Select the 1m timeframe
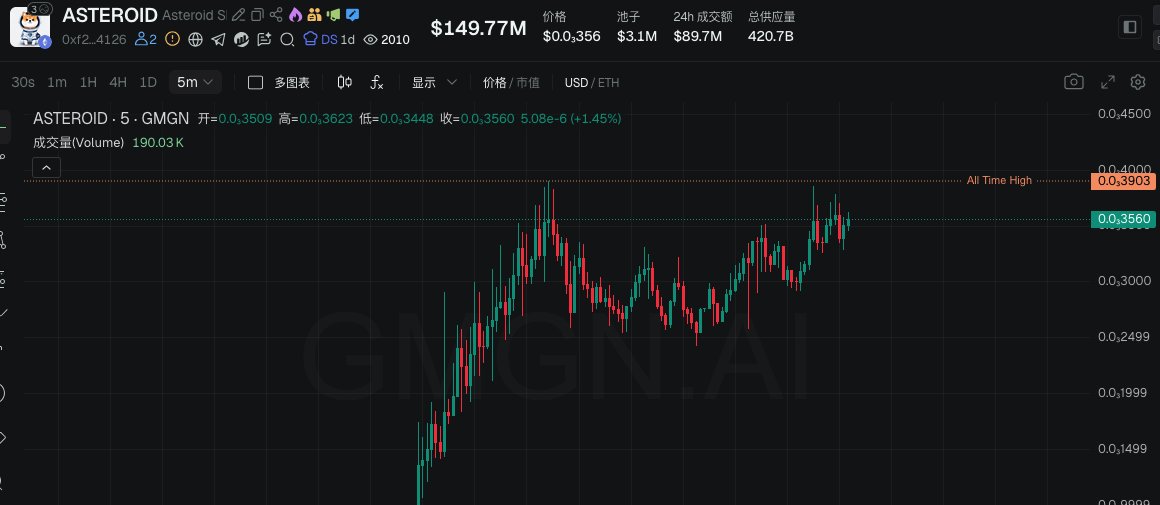This screenshot has height=505, width=1160. coord(57,82)
